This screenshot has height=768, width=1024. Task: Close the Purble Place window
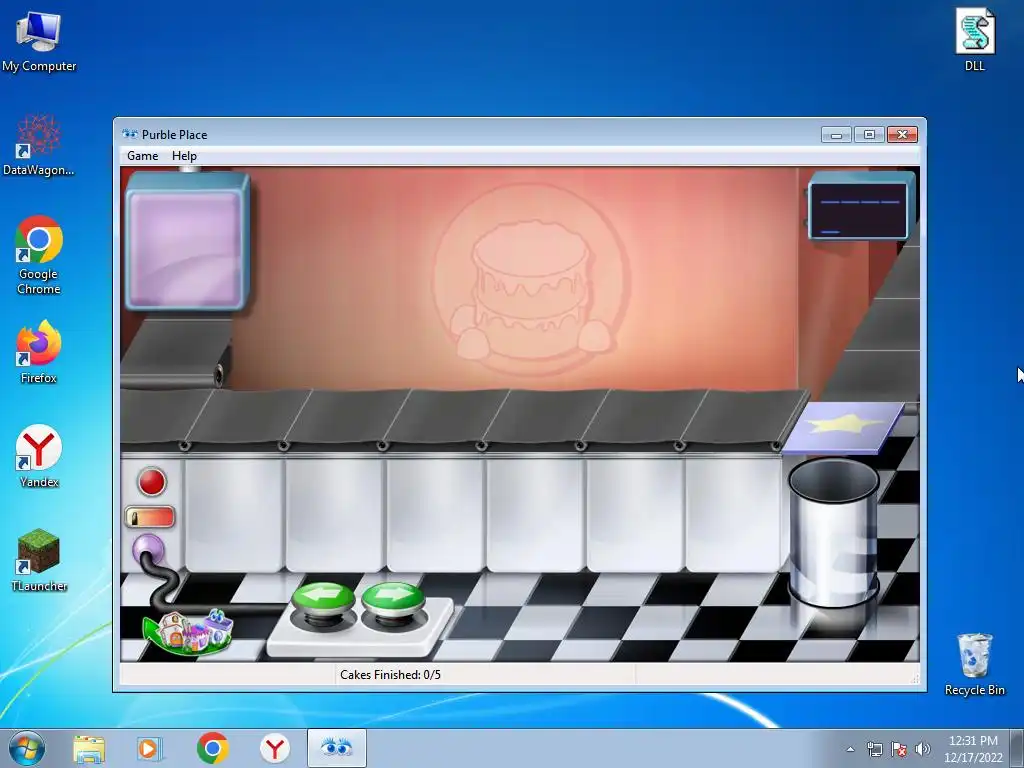click(x=902, y=135)
